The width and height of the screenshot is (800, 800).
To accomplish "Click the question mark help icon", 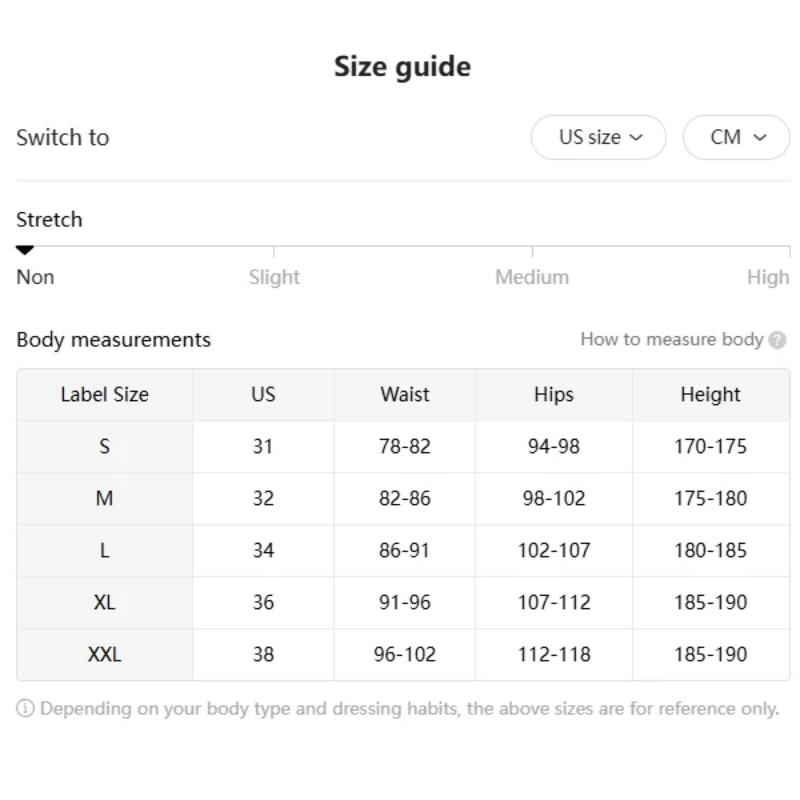I will 778,340.
